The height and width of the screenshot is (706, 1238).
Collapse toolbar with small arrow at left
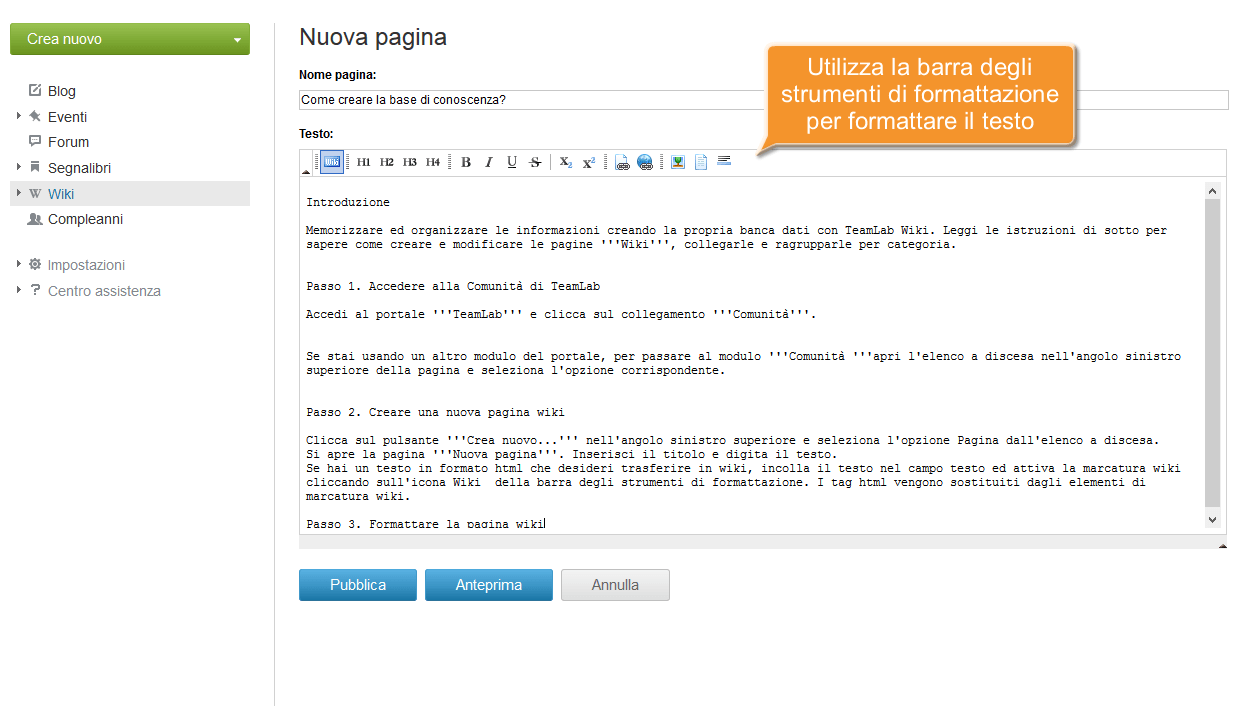click(306, 172)
